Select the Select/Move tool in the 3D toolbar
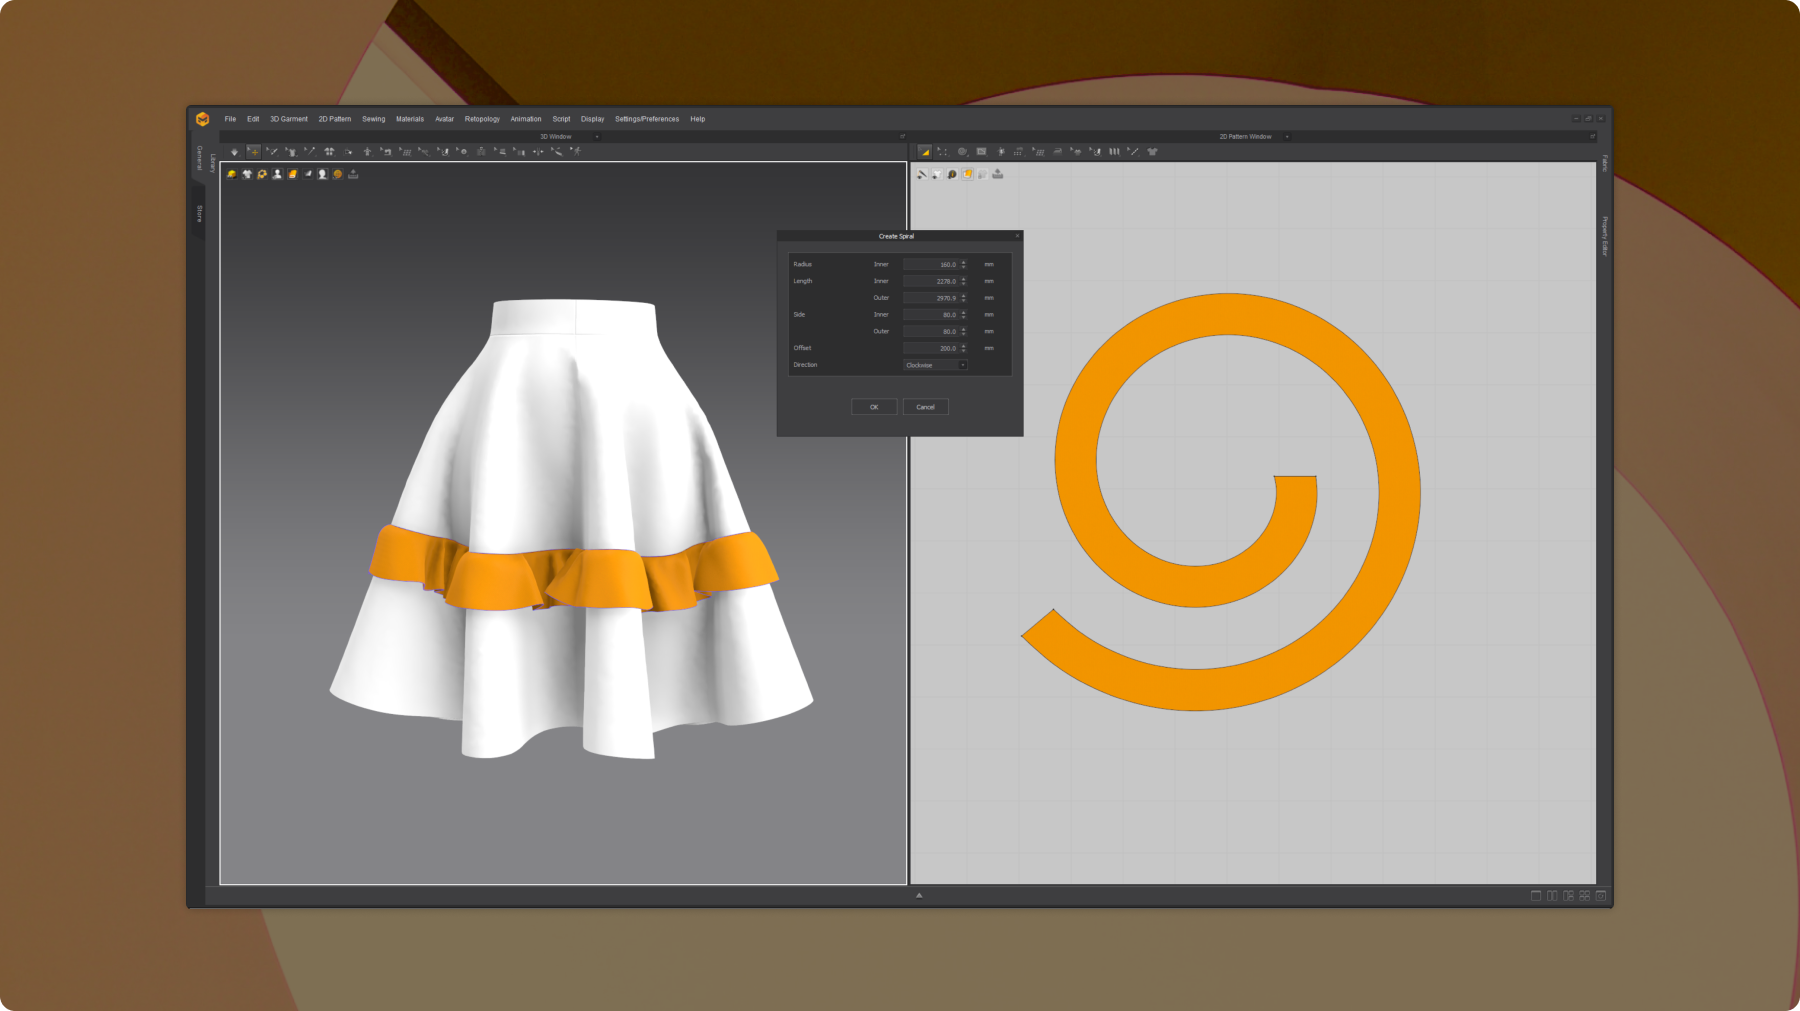The height and width of the screenshot is (1011, 1800). point(254,152)
